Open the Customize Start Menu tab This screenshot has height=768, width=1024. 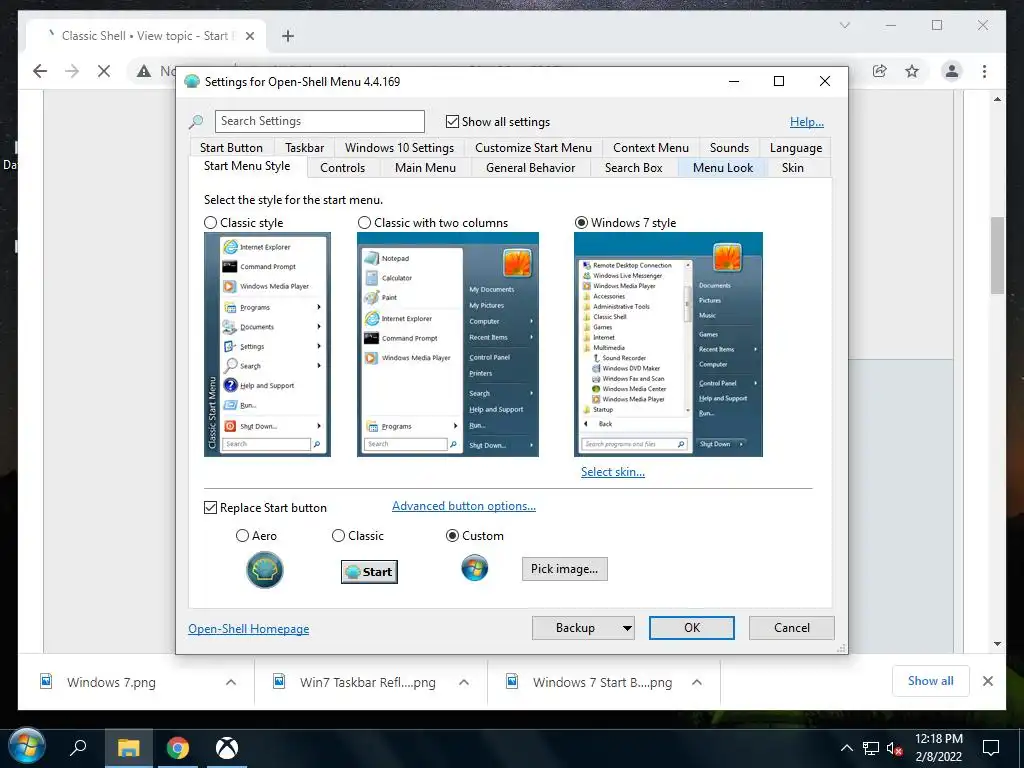(x=533, y=148)
